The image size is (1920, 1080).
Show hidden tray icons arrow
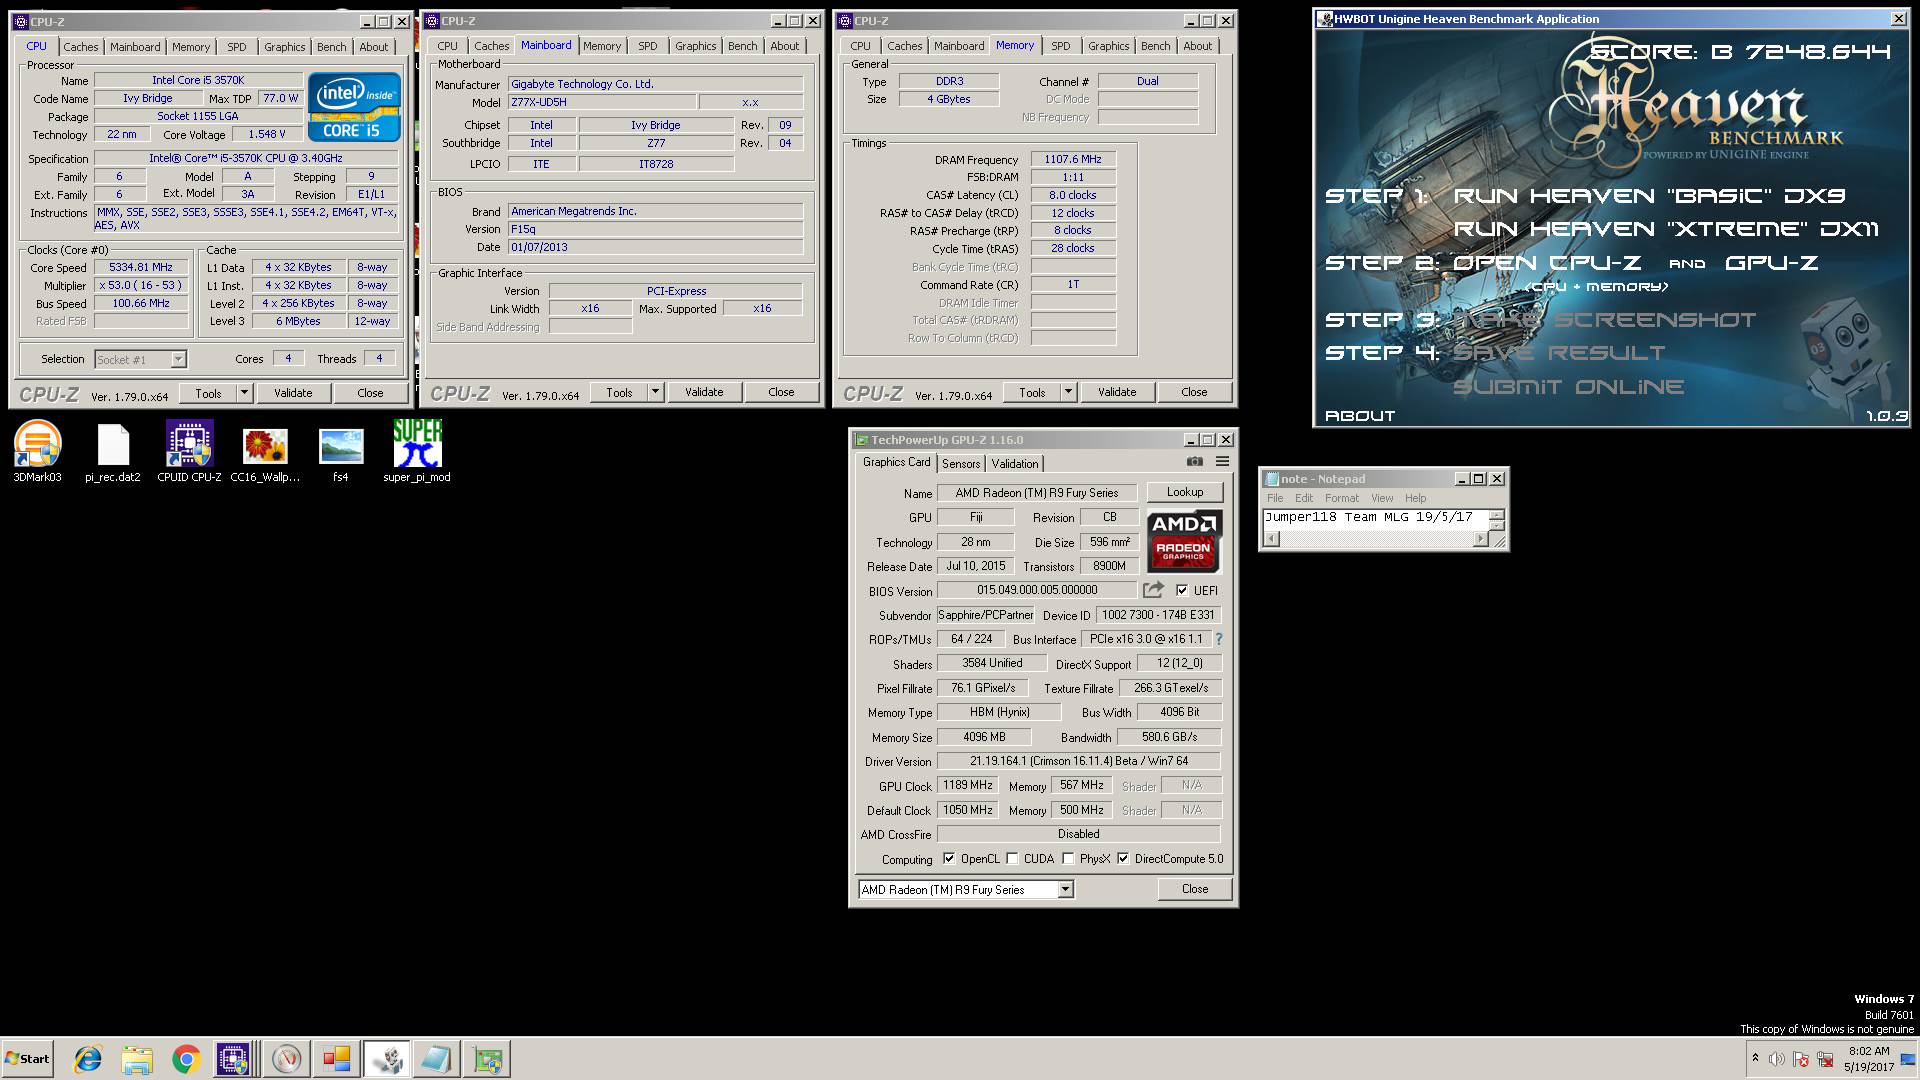pyautogui.click(x=1755, y=1058)
